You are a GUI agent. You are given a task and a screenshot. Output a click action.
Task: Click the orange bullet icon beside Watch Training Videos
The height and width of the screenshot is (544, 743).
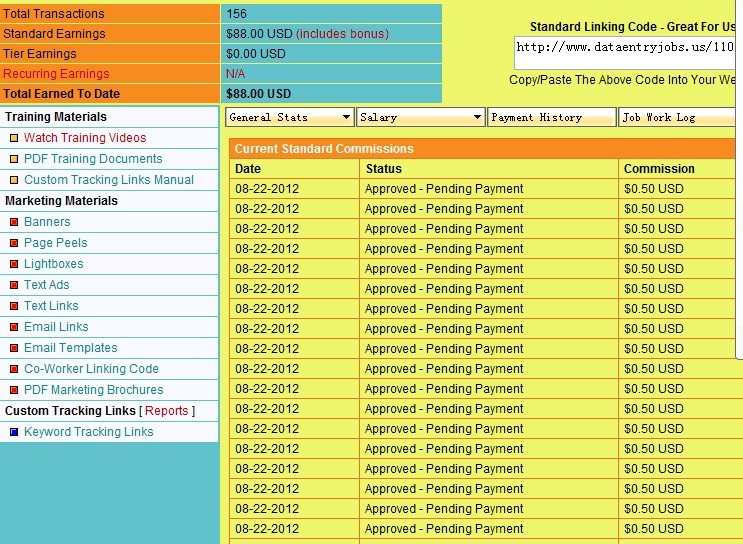click(x=14, y=138)
